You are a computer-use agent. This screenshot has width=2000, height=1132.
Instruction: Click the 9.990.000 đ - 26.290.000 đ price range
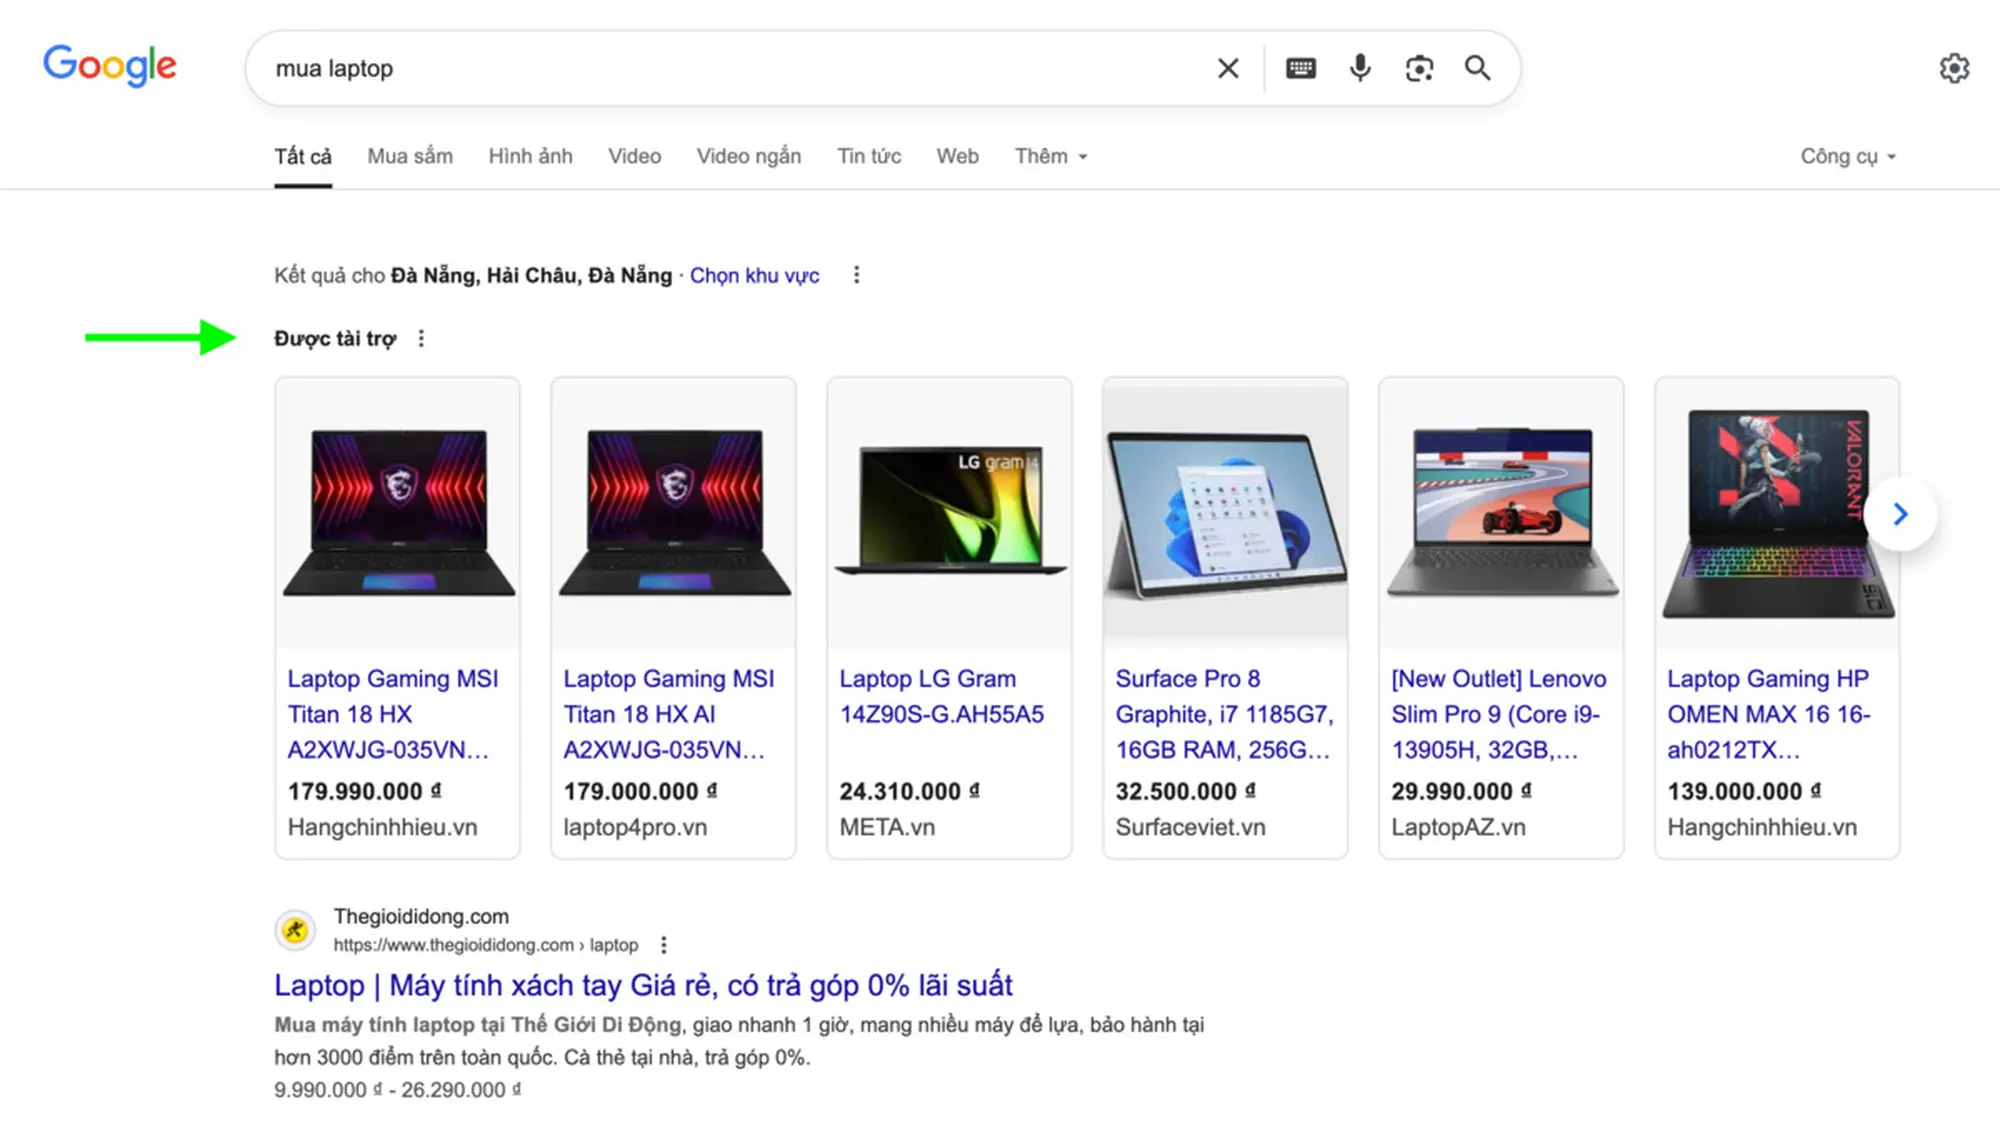click(x=397, y=1090)
